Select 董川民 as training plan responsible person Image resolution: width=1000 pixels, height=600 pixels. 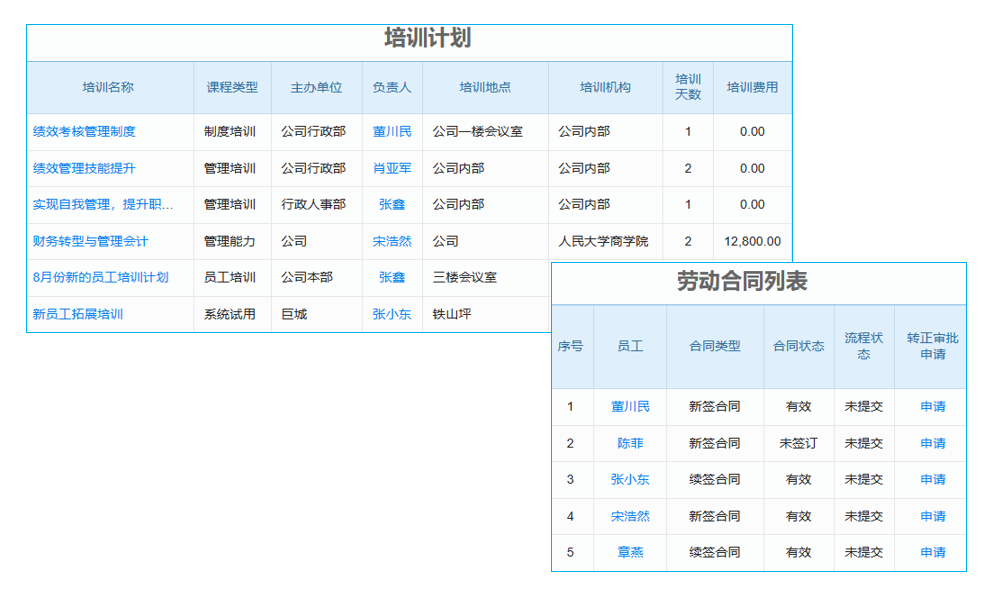click(x=392, y=131)
